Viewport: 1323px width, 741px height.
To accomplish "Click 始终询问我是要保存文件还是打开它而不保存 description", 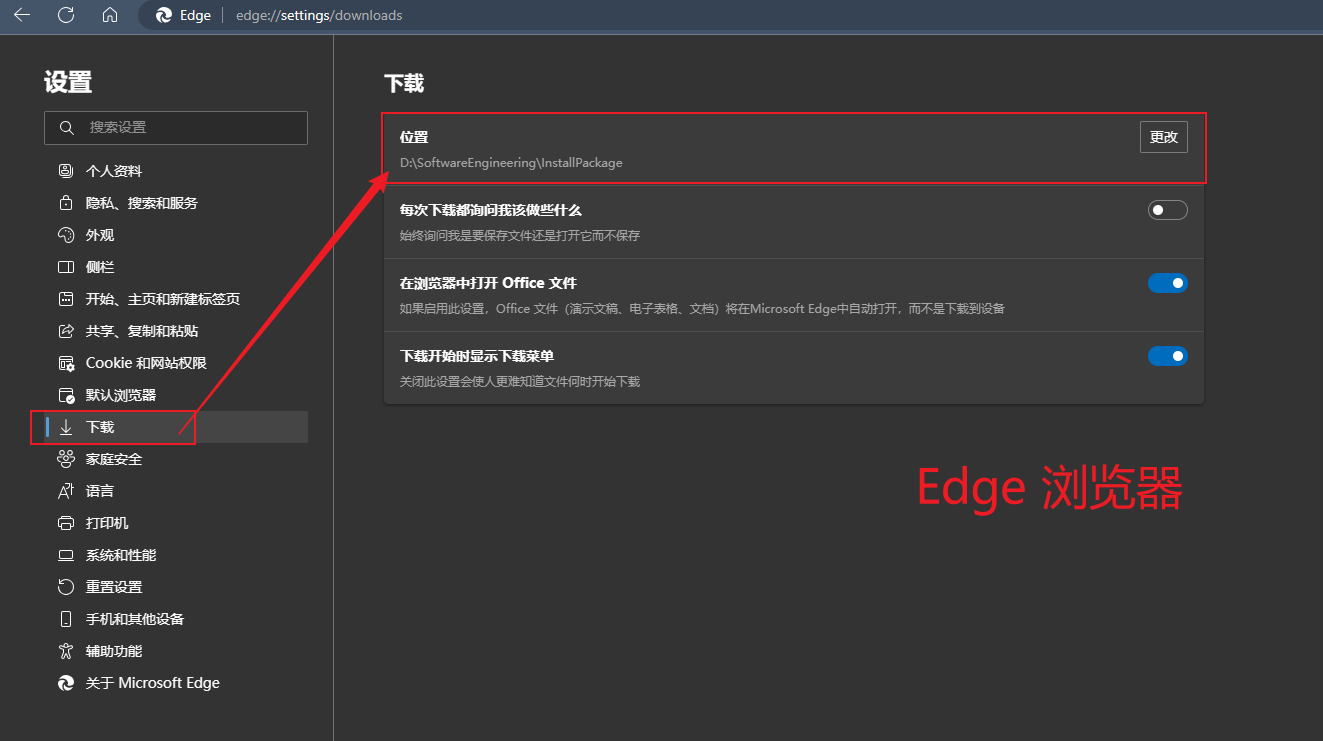I will coord(520,236).
